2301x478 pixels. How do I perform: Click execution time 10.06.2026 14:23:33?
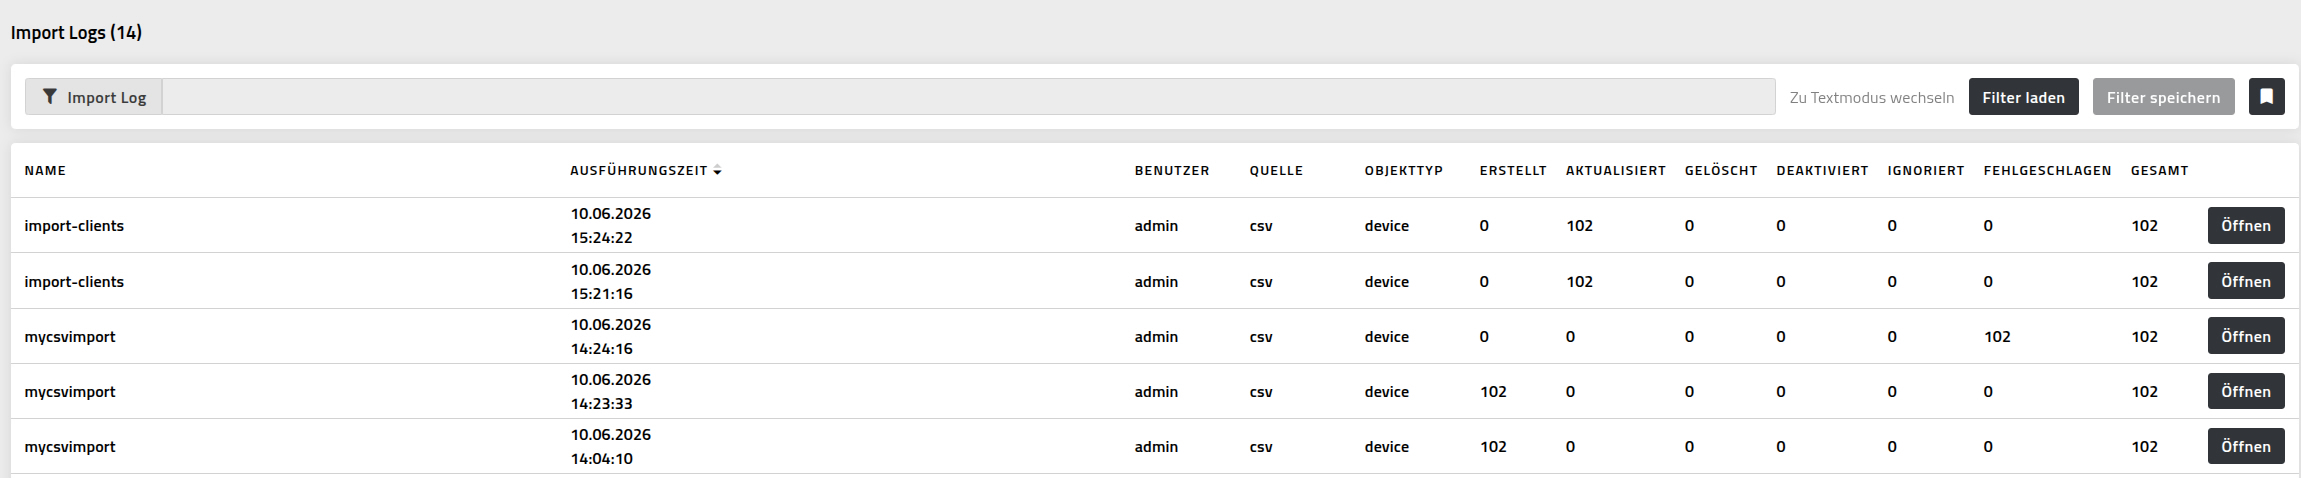pyautogui.click(x=611, y=392)
